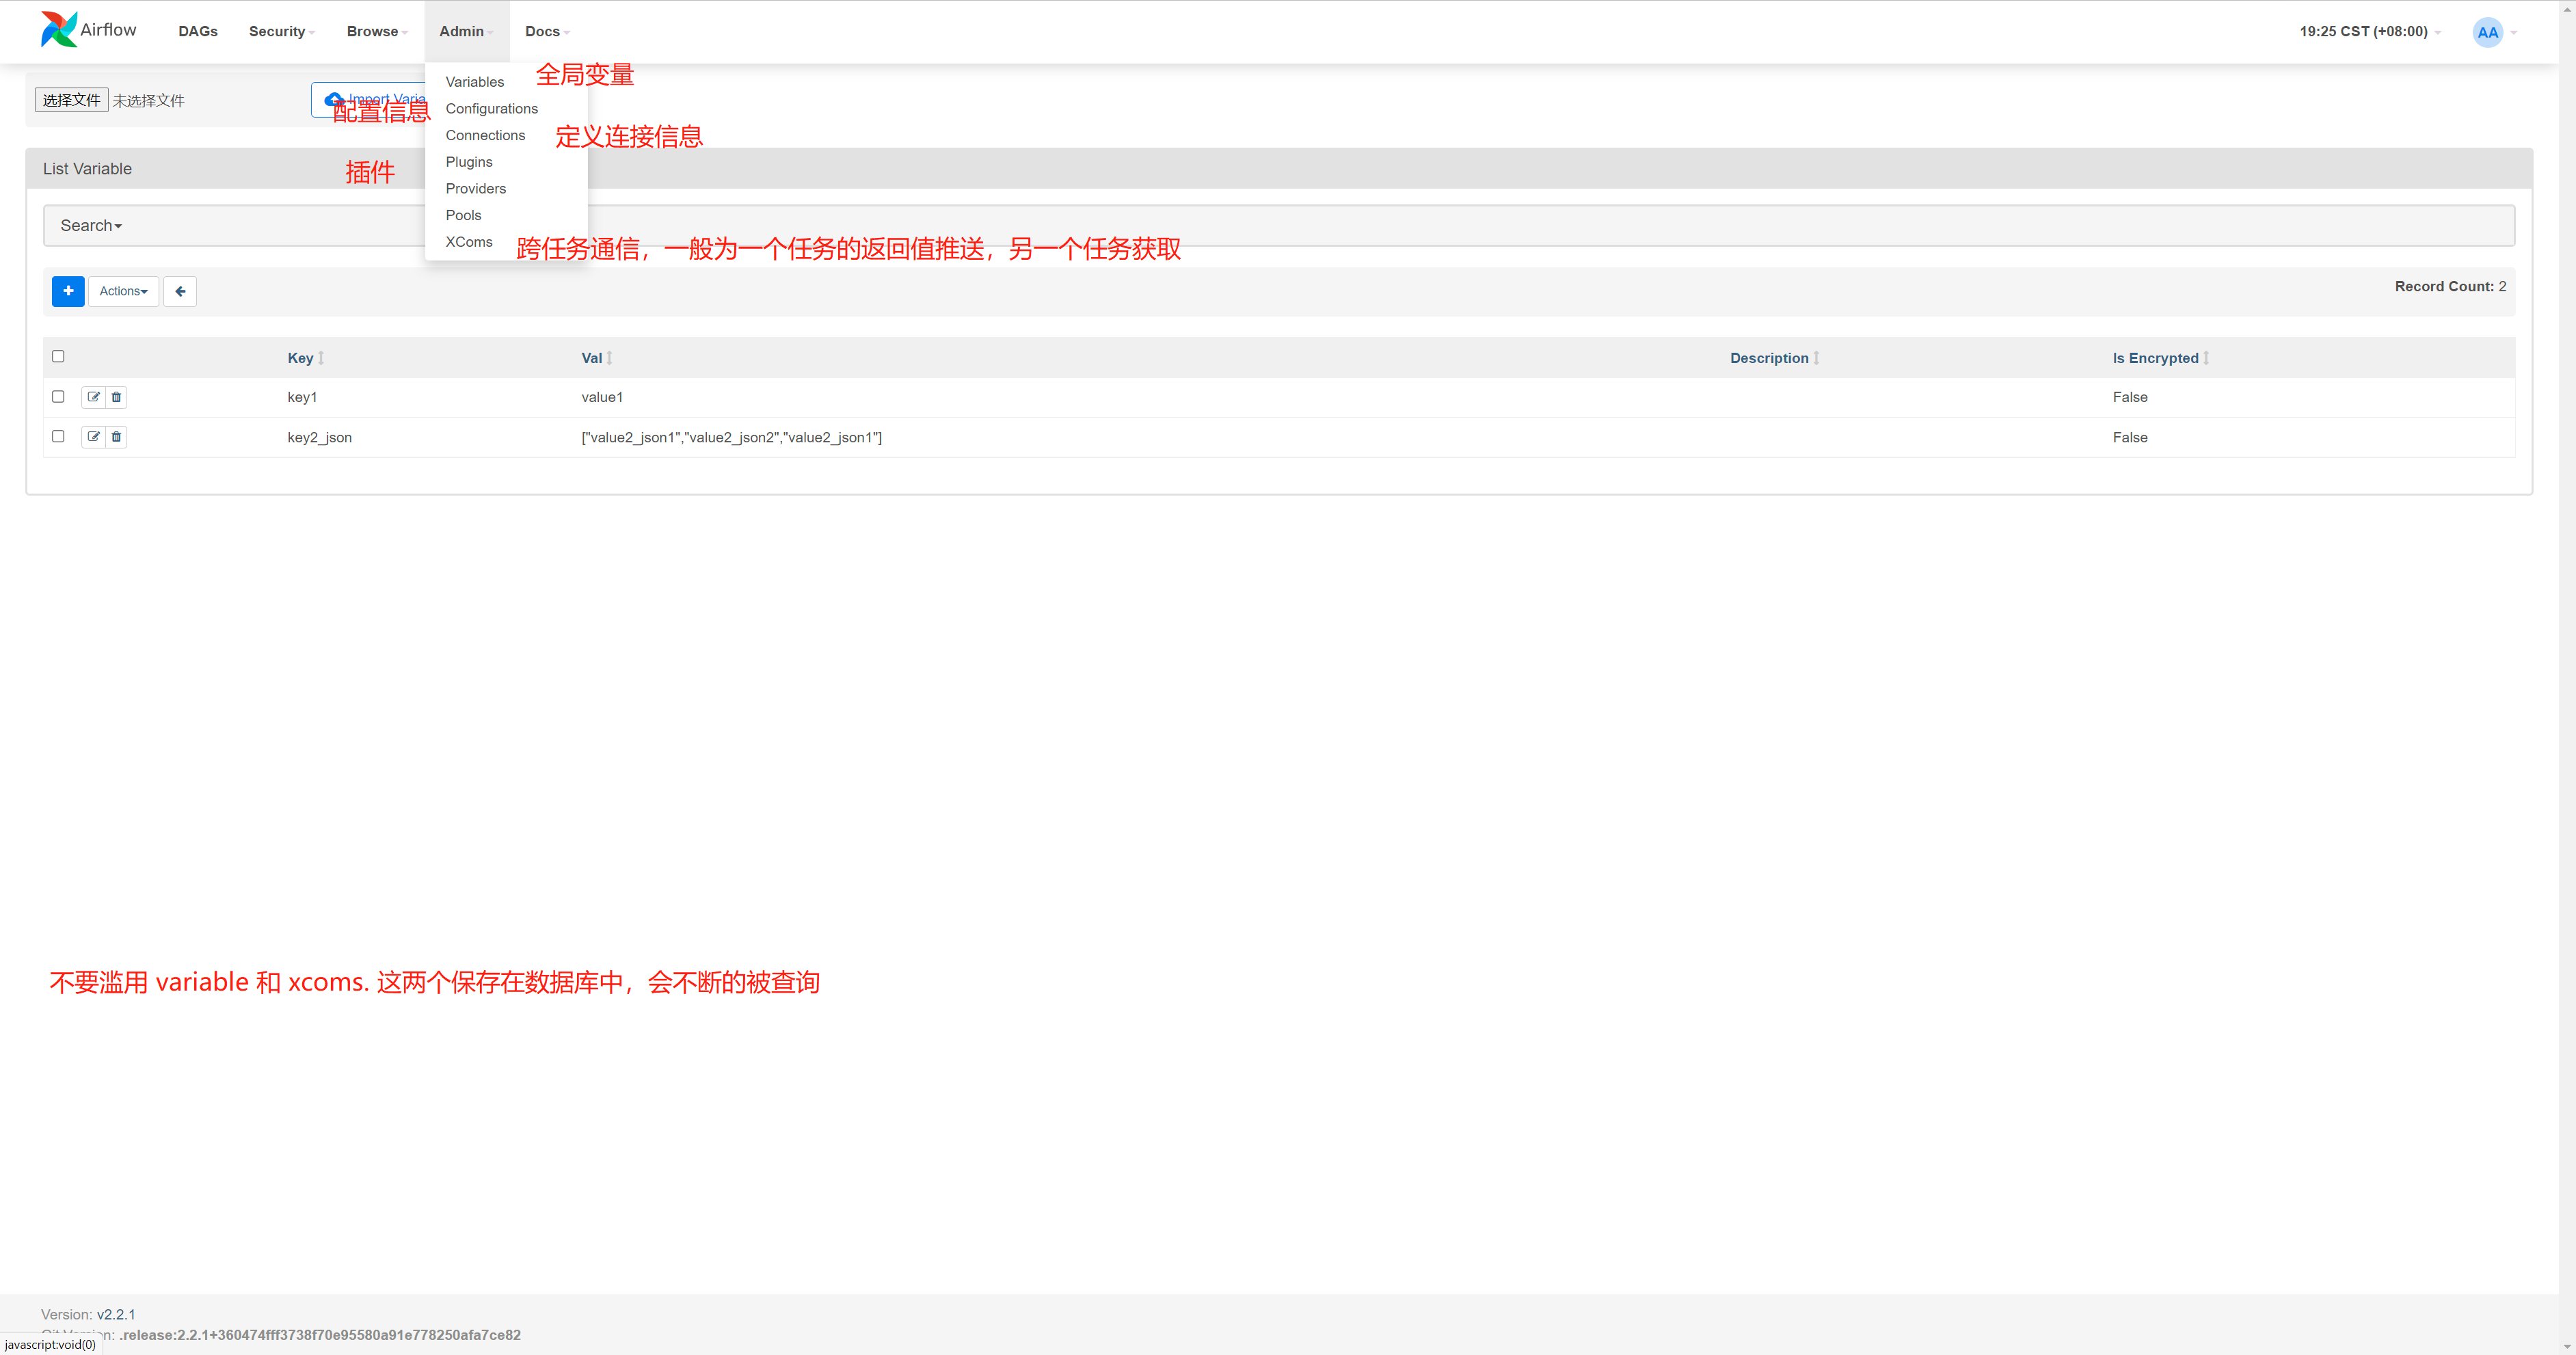Expand the Search filter dropdown
The height and width of the screenshot is (1355, 2576).
click(91, 225)
